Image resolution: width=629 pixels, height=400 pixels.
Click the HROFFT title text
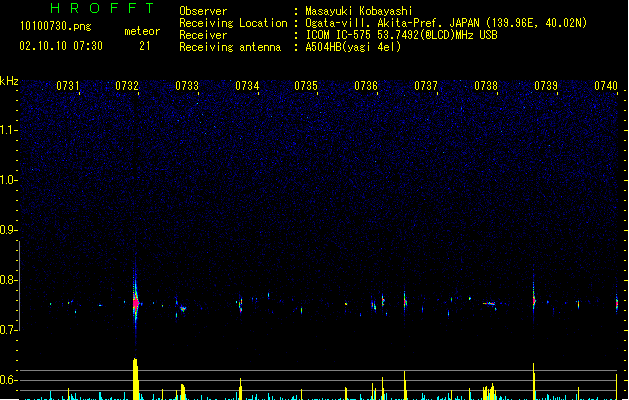point(103,8)
